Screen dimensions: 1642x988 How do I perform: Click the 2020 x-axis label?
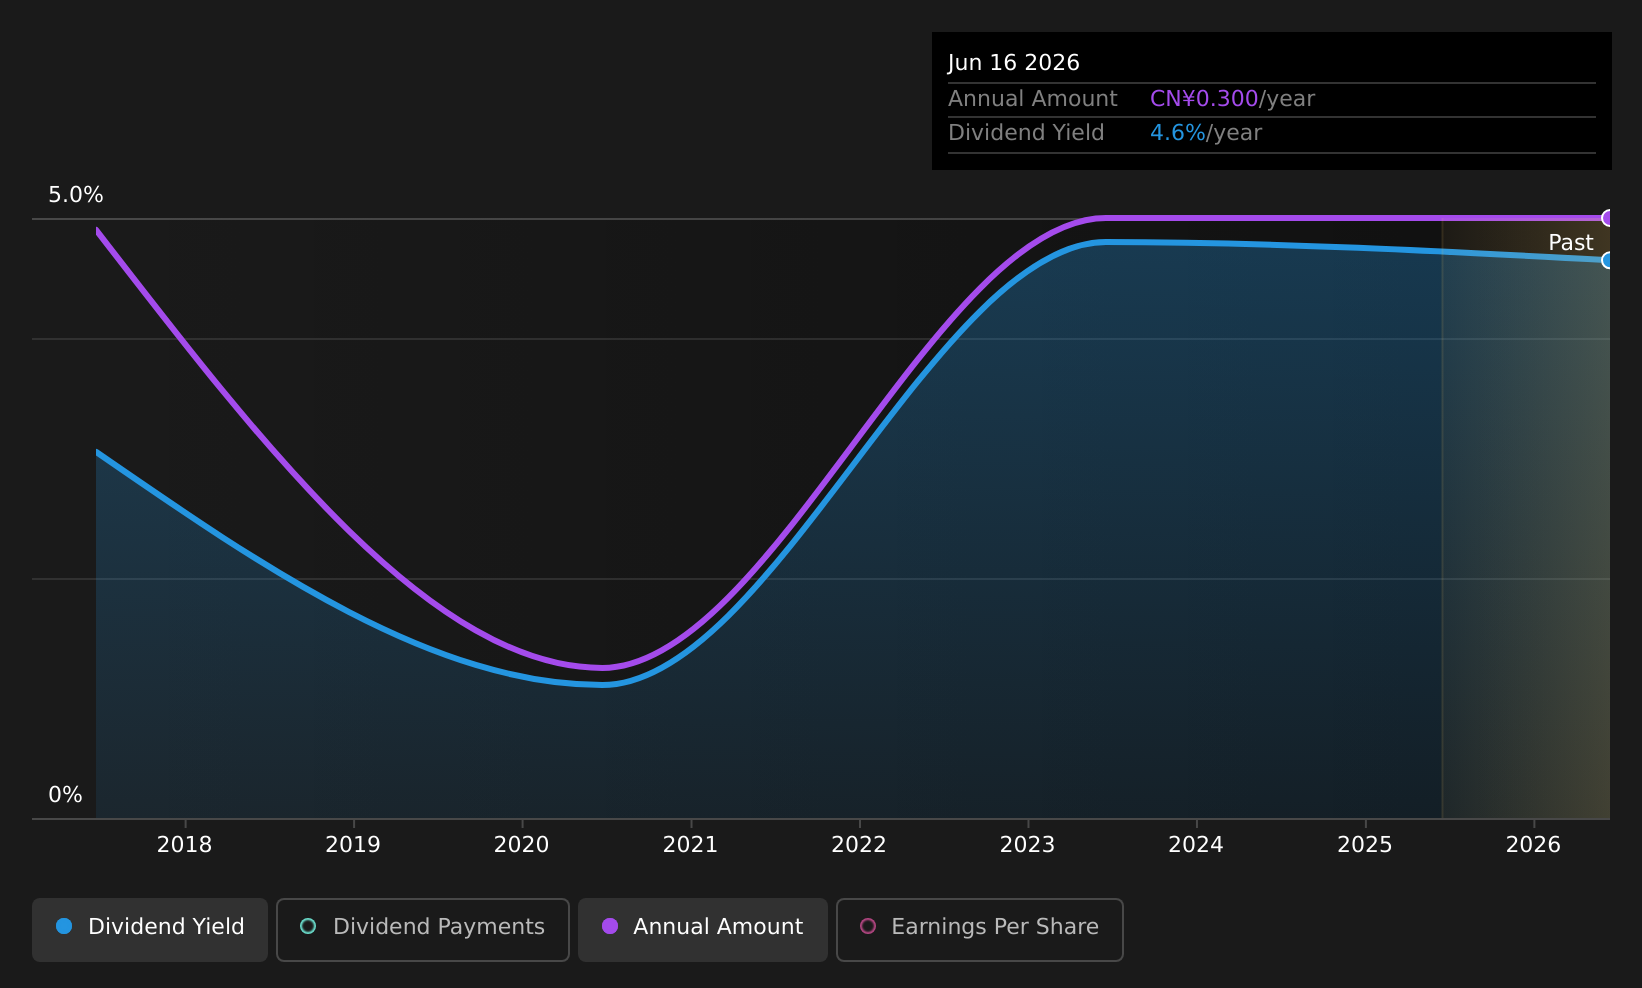[x=522, y=845]
